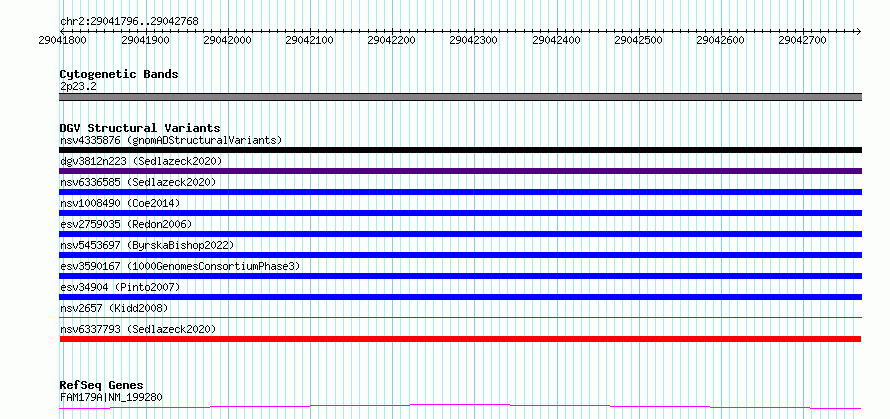Click ruler position 29042700
This screenshot has height=419, width=890.
pos(803,40)
